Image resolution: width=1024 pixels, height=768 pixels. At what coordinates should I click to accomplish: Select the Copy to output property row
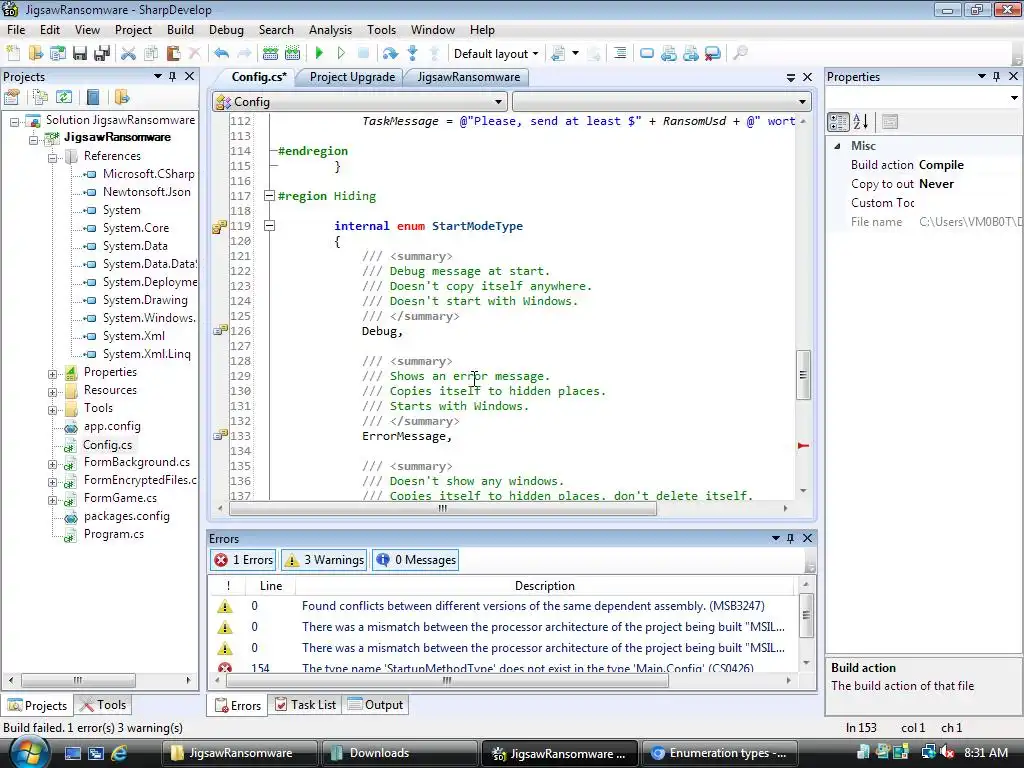923,184
